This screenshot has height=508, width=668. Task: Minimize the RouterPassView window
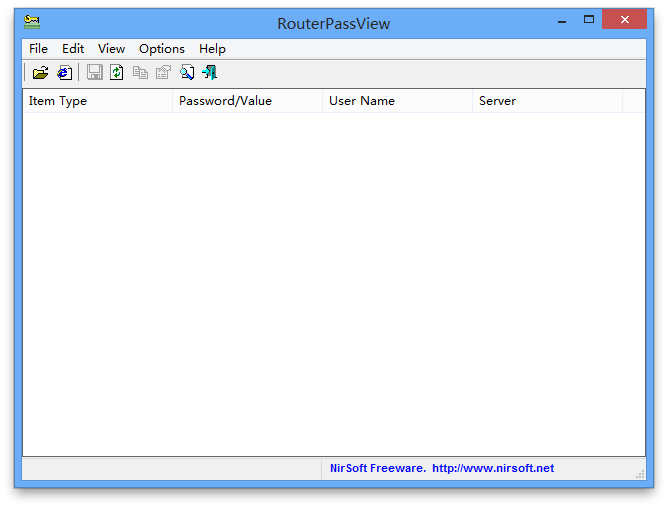(x=562, y=20)
